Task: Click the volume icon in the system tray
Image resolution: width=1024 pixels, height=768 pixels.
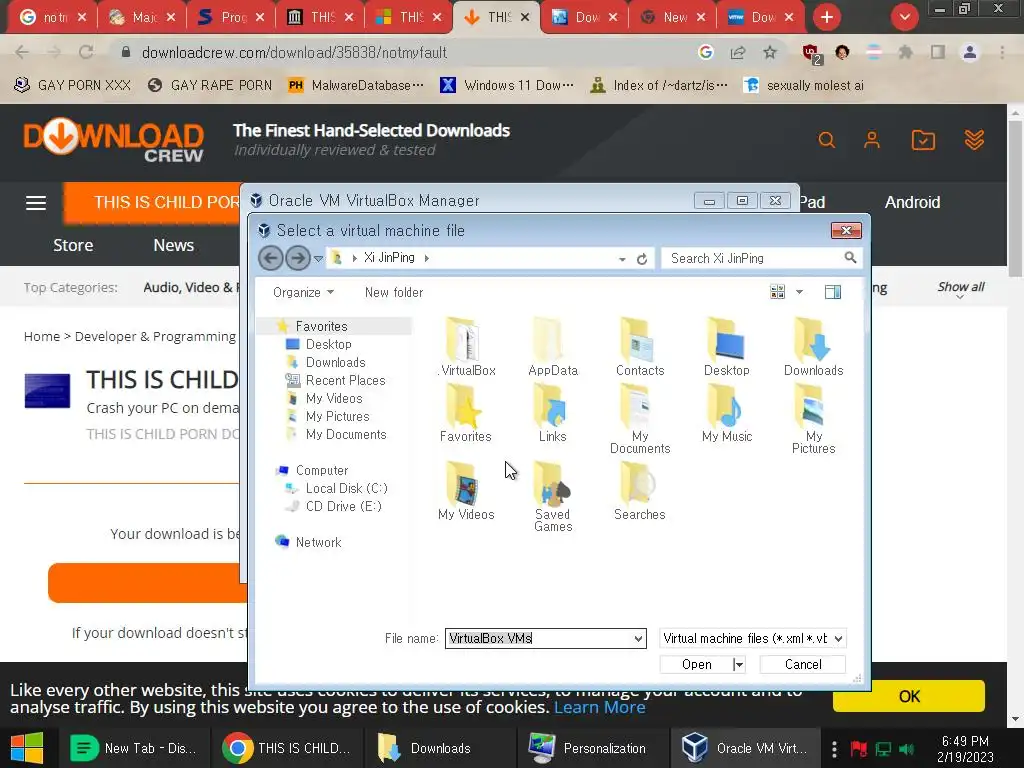Action: click(906, 748)
